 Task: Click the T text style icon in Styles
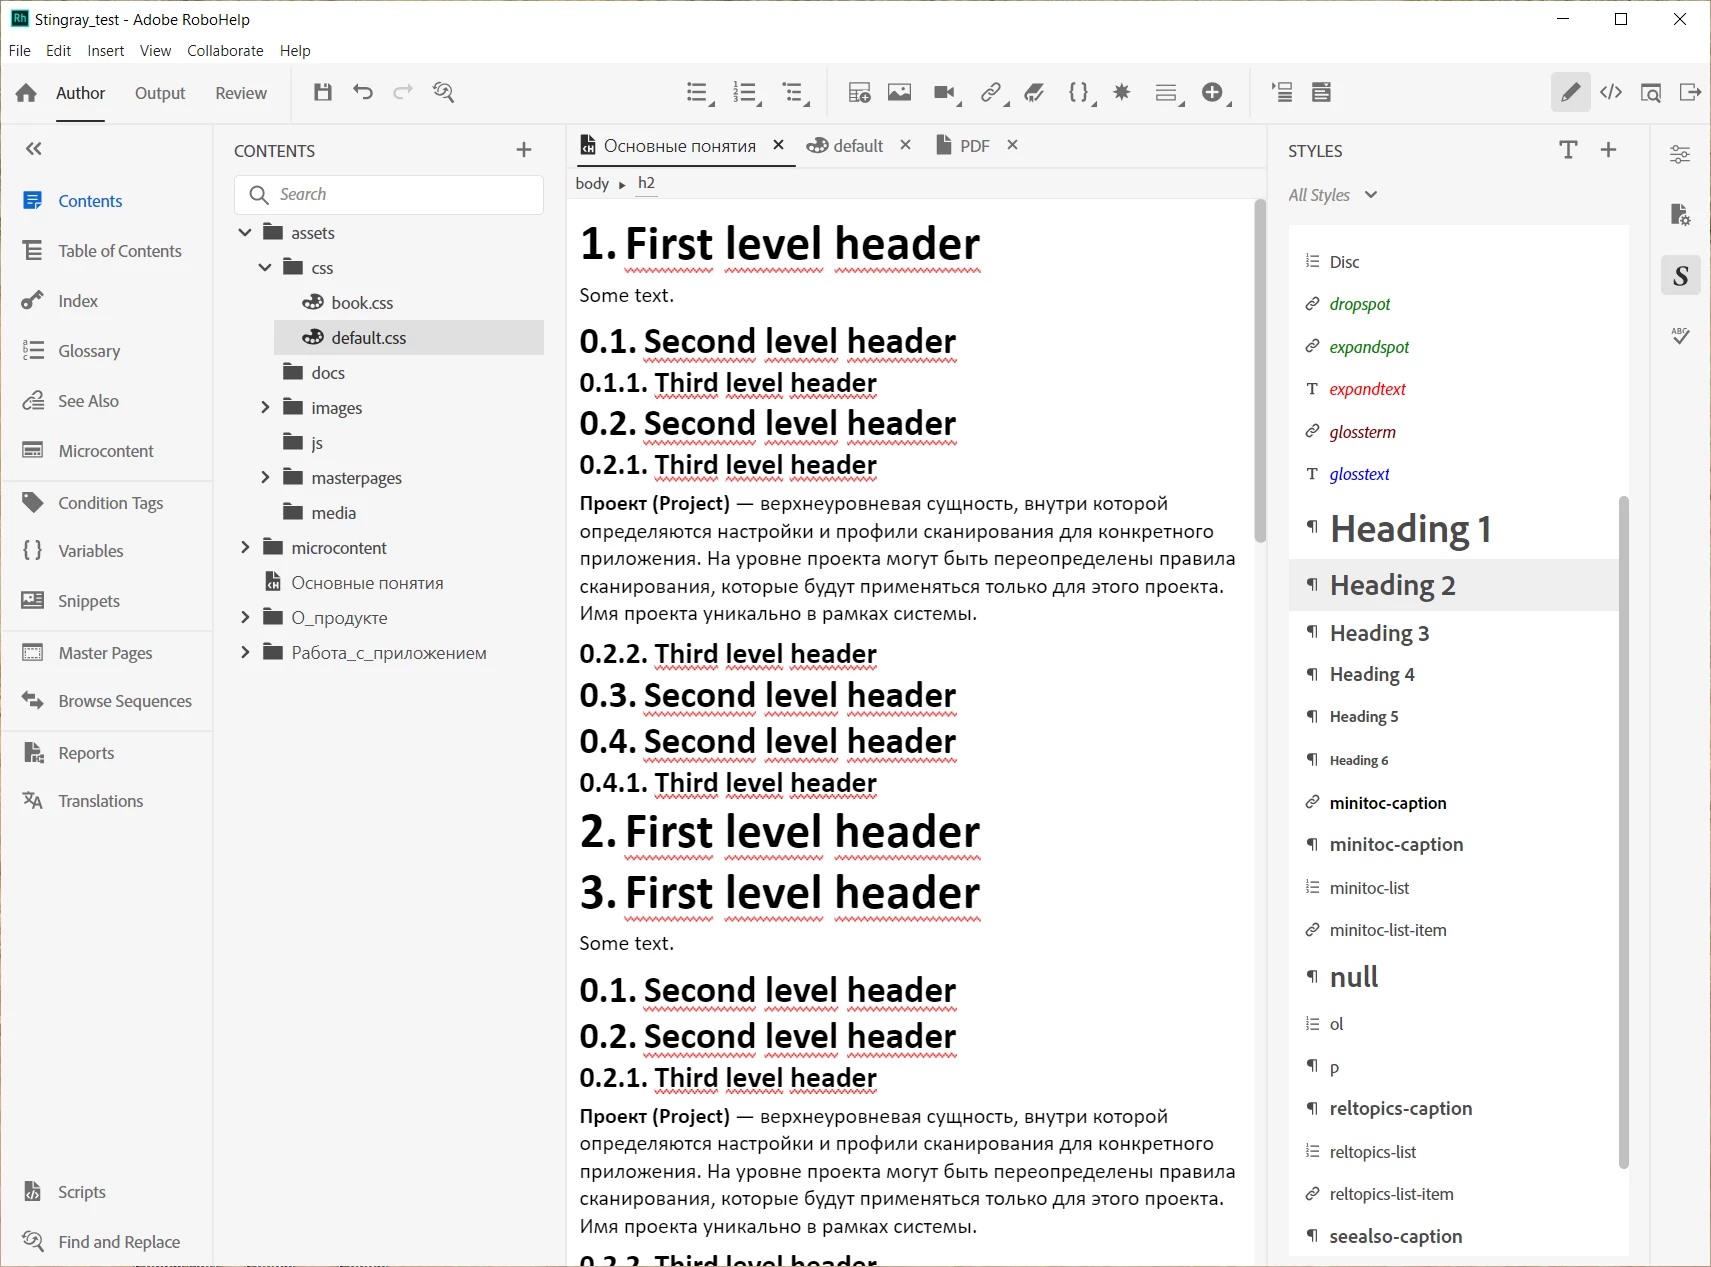[1568, 150]
